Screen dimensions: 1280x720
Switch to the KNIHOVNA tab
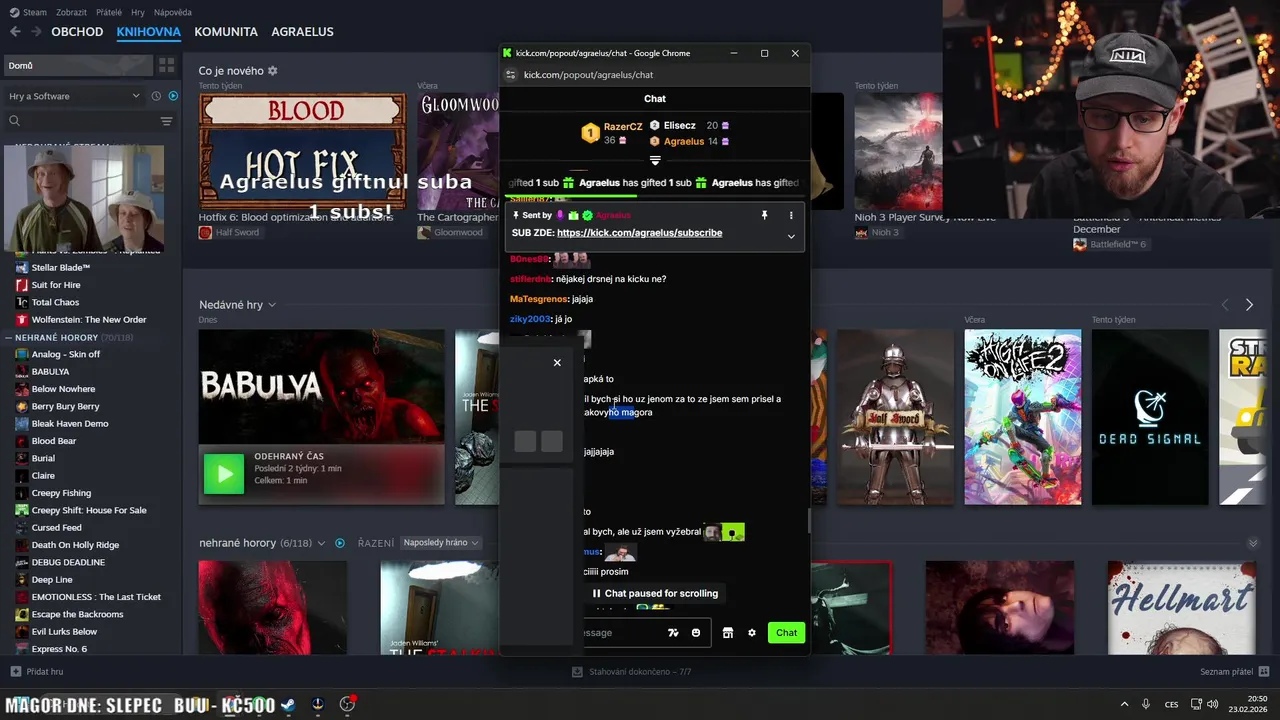tap(148, 32)
